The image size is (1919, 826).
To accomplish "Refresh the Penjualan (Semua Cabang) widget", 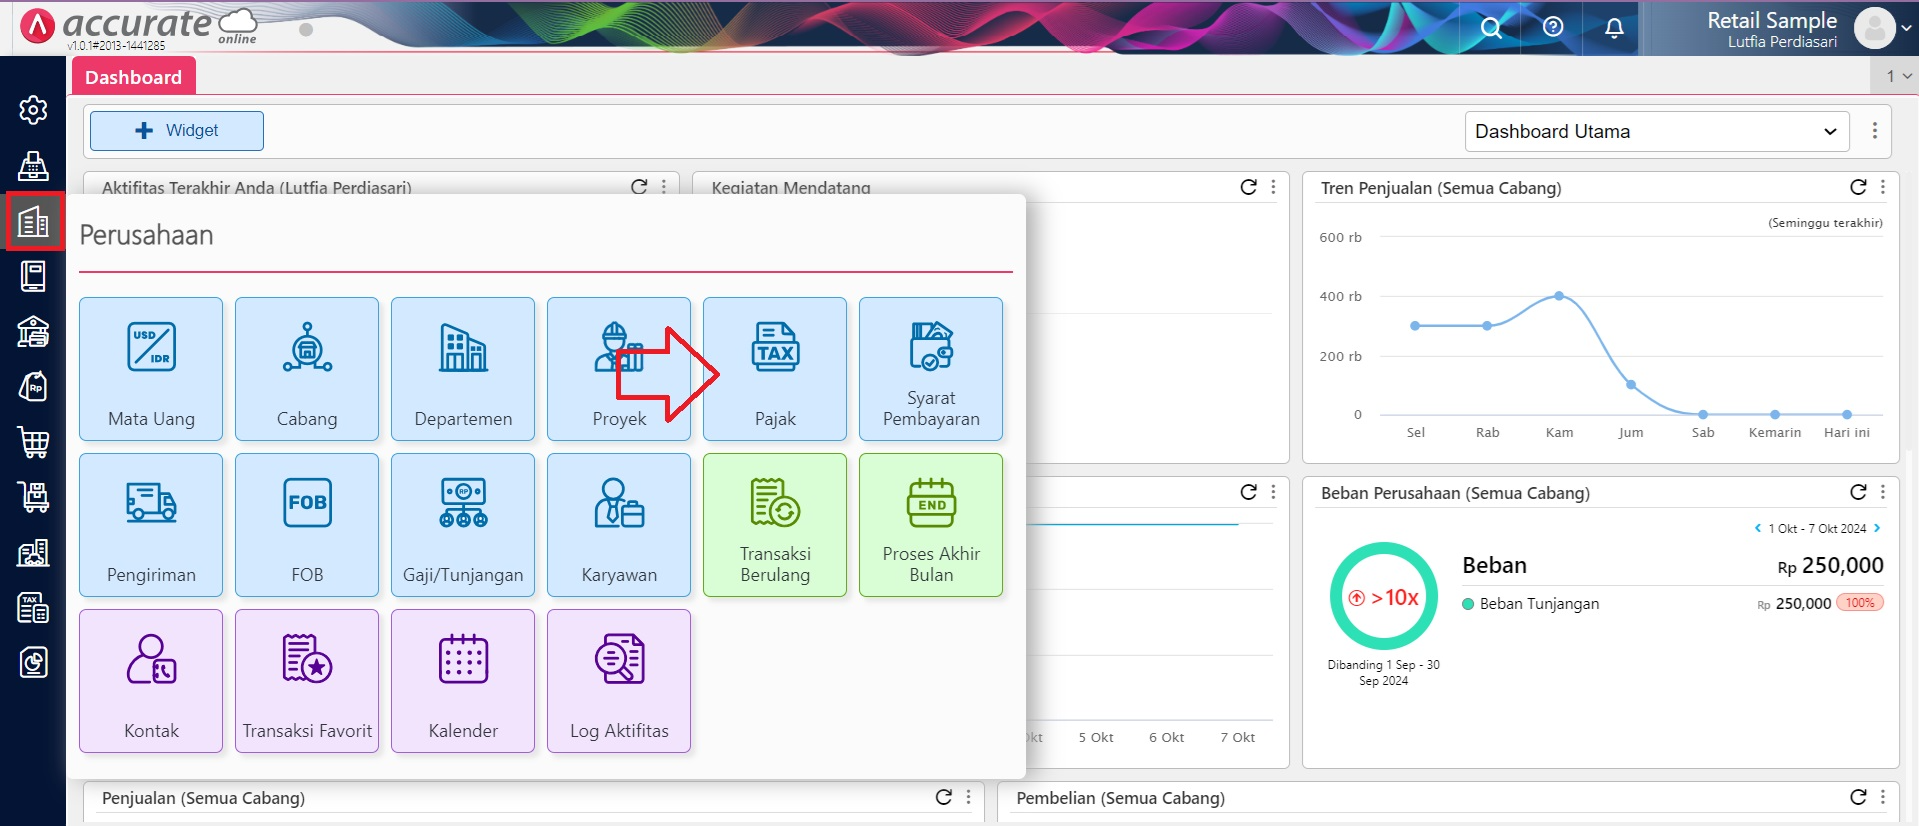I will coord(943,797).
